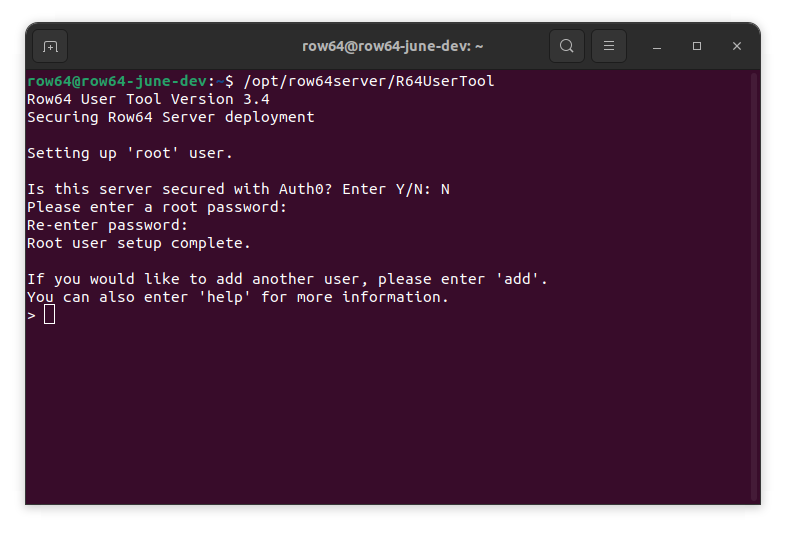The image size is (786, 533).
Task: Click the 'Securing Row64 Server deployment' line
Action: click(171, 117)
